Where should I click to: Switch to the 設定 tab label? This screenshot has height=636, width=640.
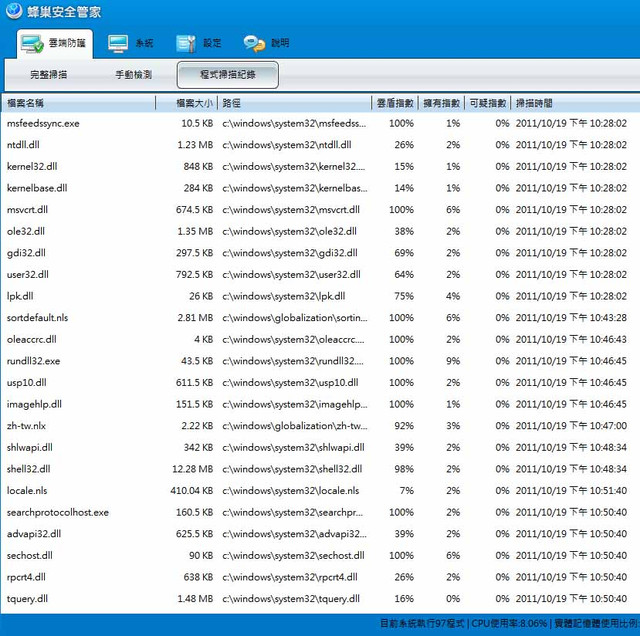(x=212, y=43)
